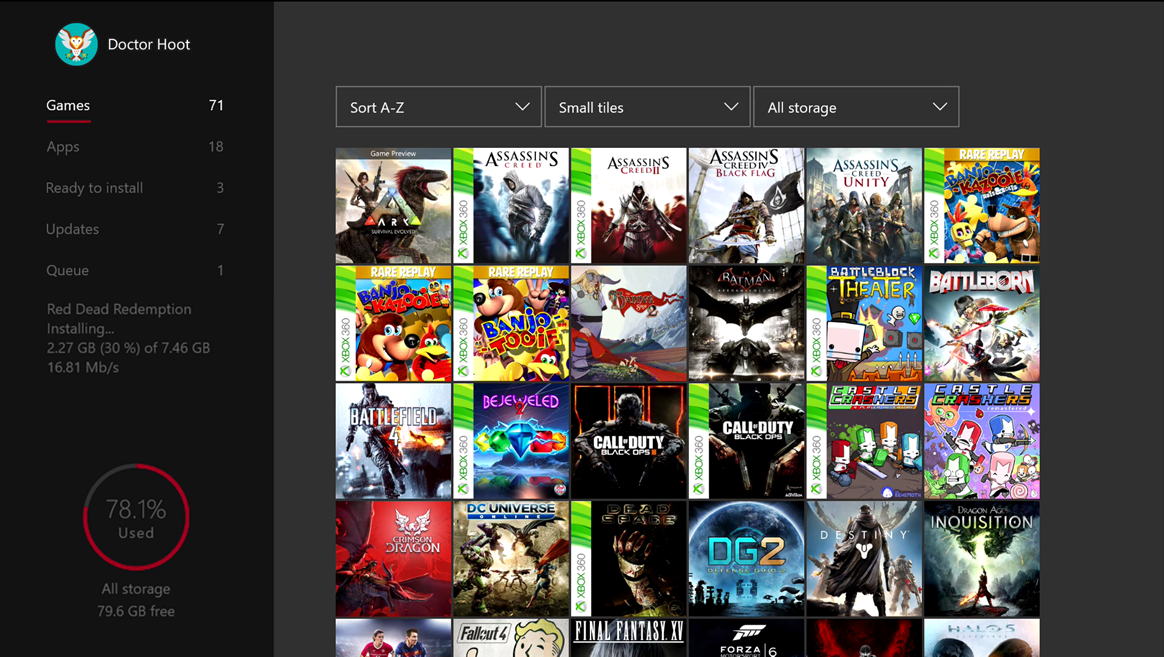Viewport: 1164px width, 657px height.
Task: Select the Banjo-Kazooie Rare Replay tile
Action: pos(393,323)
